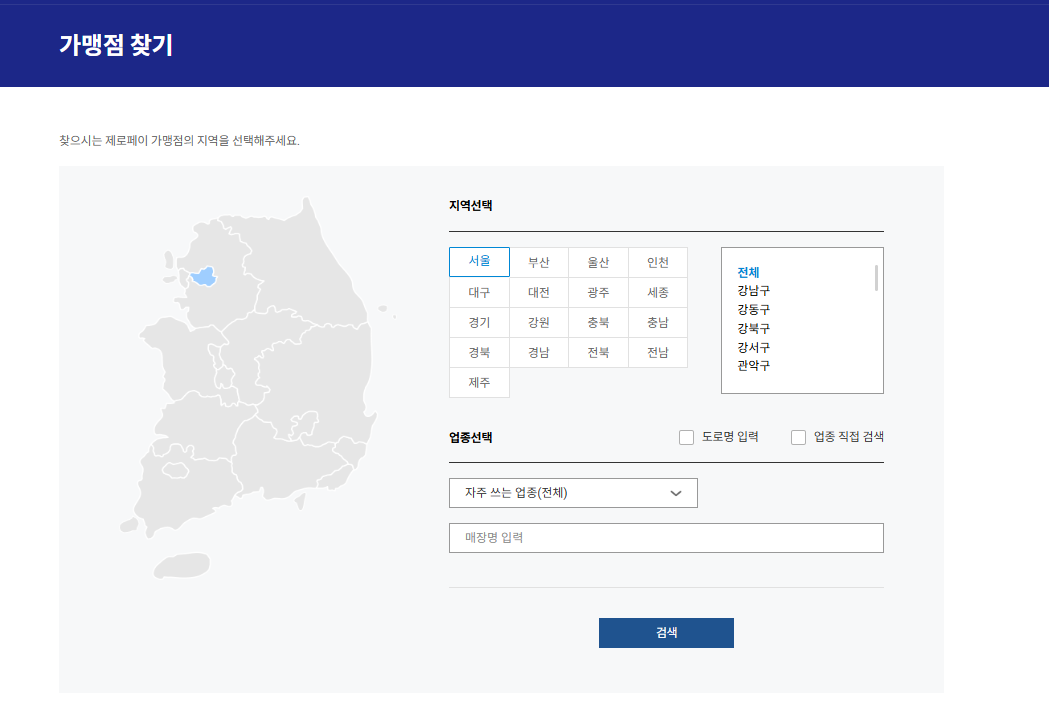This screenshot has width=1049, height=716.
Task: Choose 대구 in the region grid
Action: [479, 292]
